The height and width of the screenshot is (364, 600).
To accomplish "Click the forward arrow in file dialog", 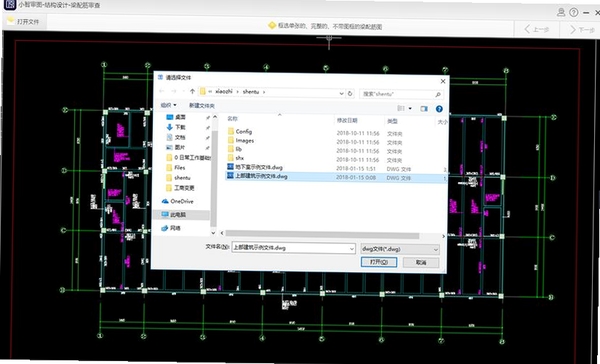I will [174, 91].
